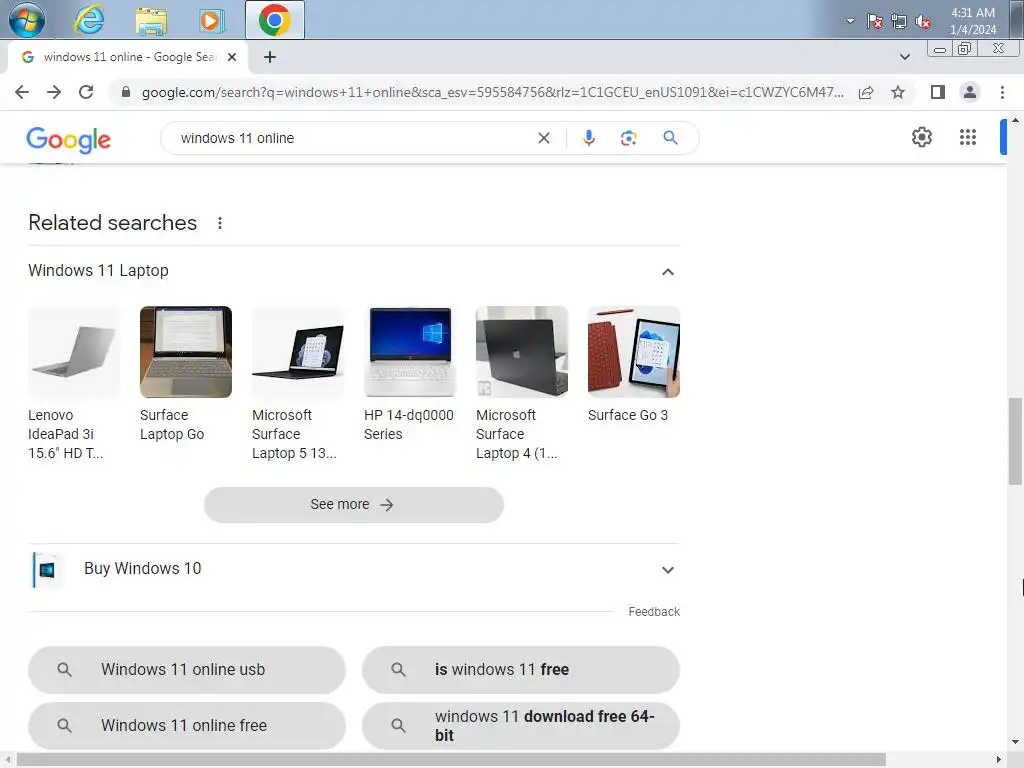Share this page icon in address bar
1024x768 pixels.
click(x=866, y=92)
